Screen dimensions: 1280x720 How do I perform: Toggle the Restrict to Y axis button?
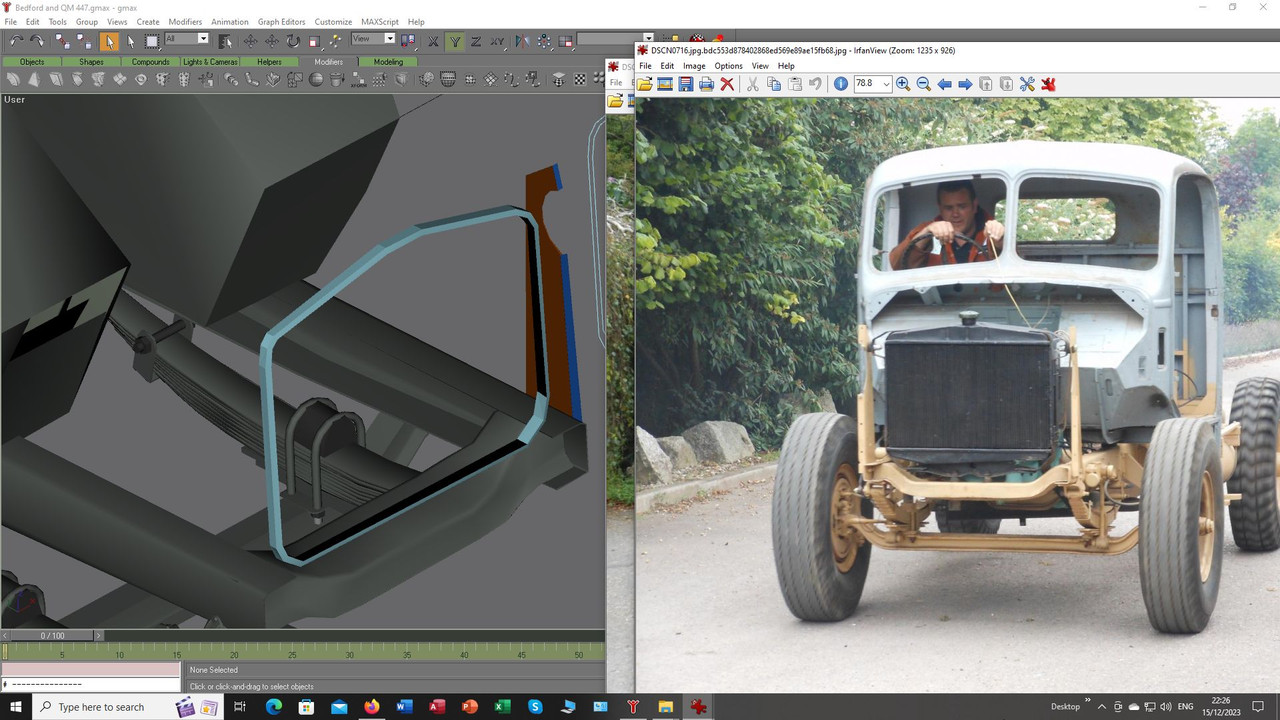455,41
